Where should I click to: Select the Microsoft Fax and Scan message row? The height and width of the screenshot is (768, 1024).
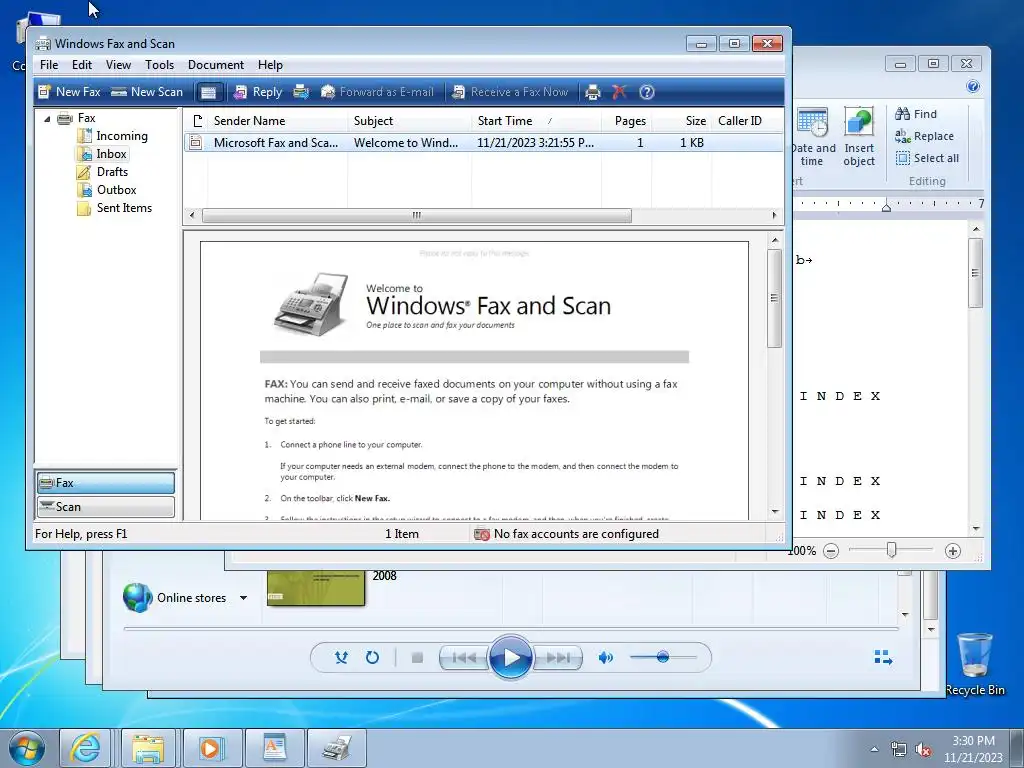tap(483, 142)
